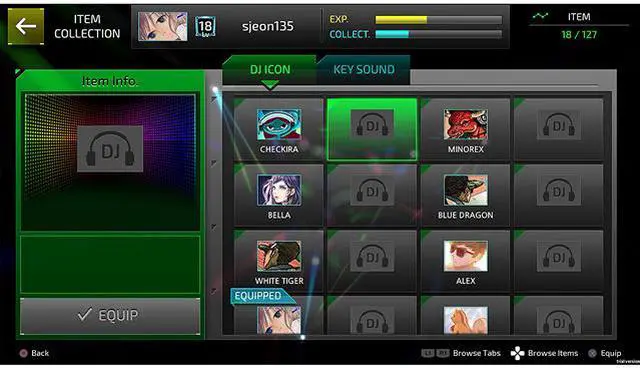Screen dimensions: 640x368
Task: Click the green graph icon beside ITEM
Action: 540,16
